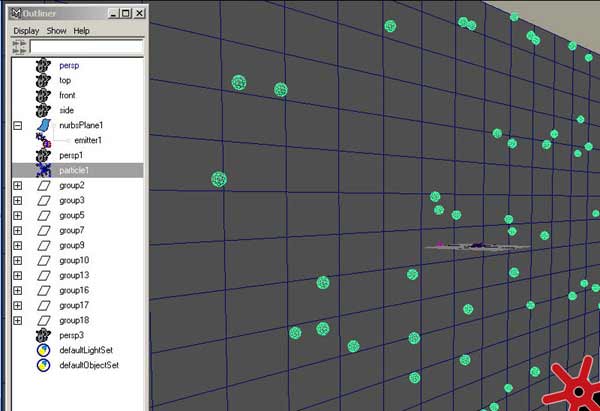Click the defaultObjectSet icon
Image resolution: width=600 pixels, height=411 pixels.
click(x=43, y=365)
